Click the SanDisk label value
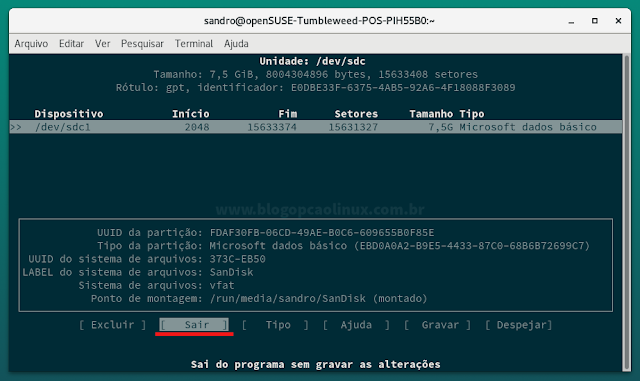Viewport: 640px width, 381px height. pos(231,272)
